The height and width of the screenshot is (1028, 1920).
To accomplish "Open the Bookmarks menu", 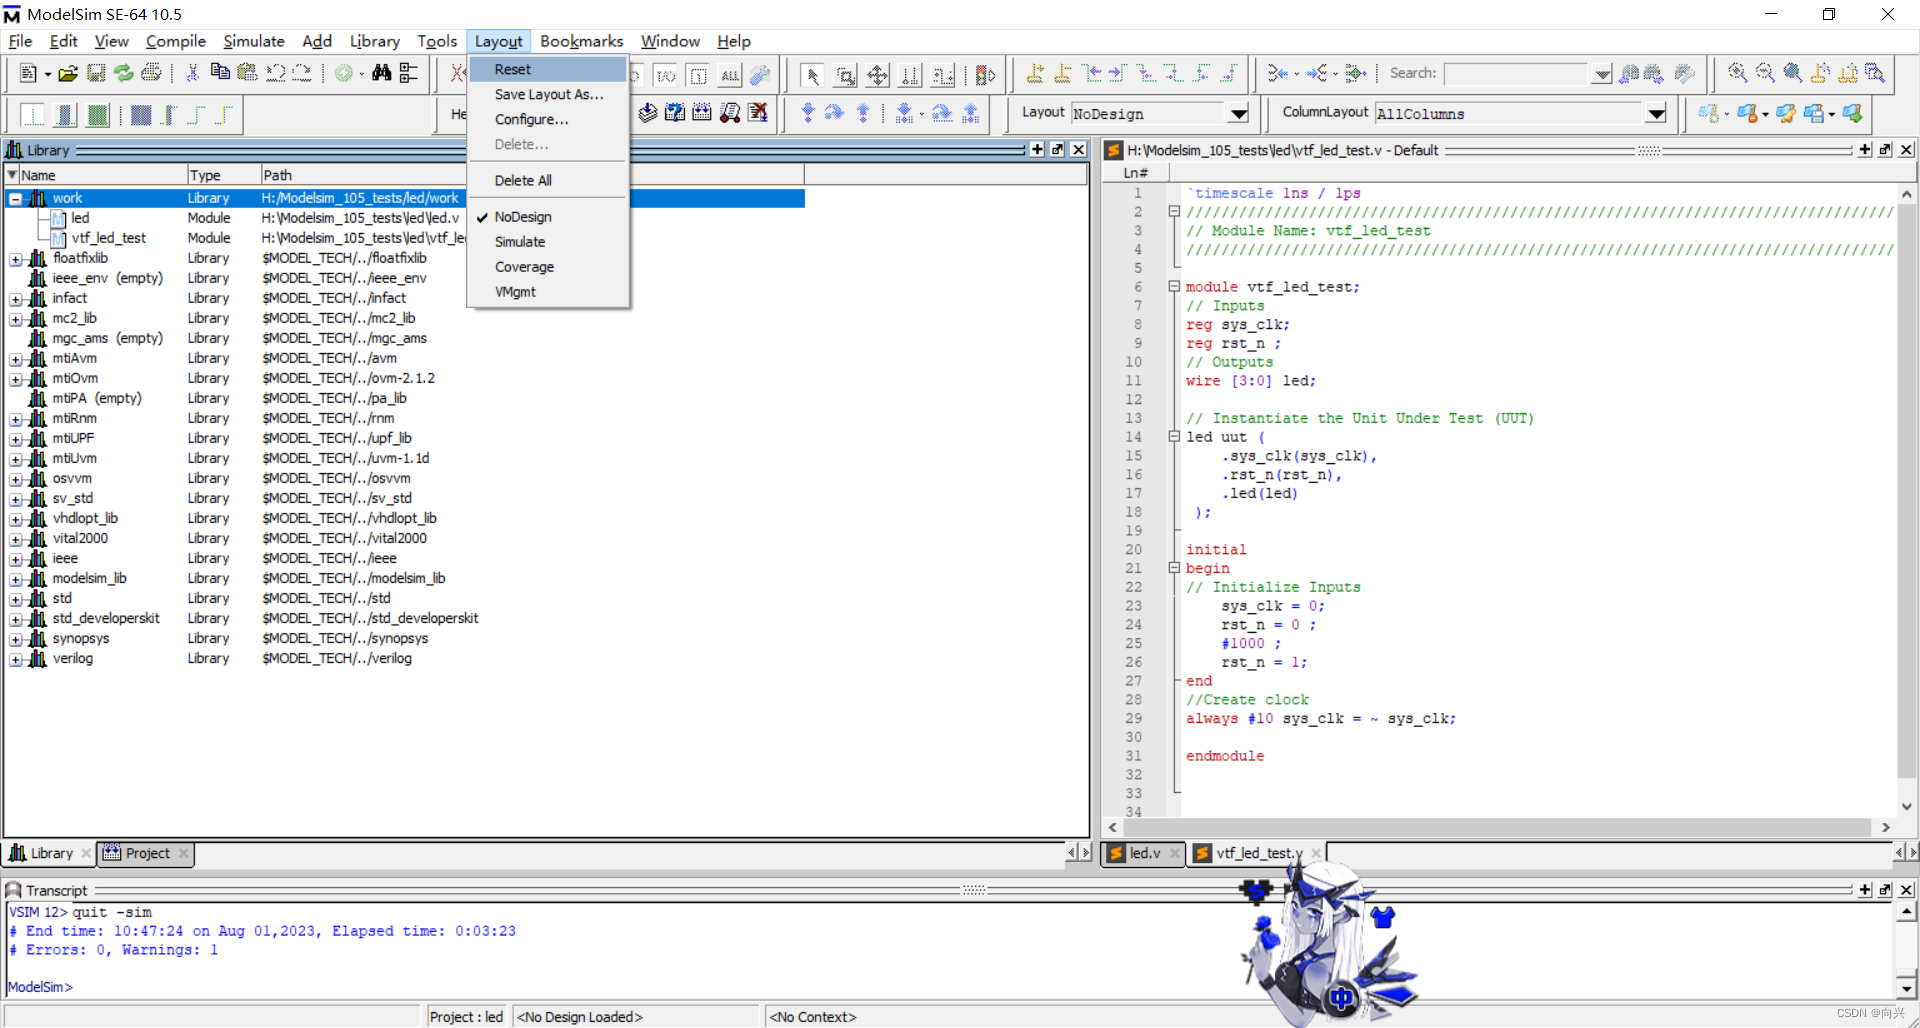I will click(x=581, y=41).
